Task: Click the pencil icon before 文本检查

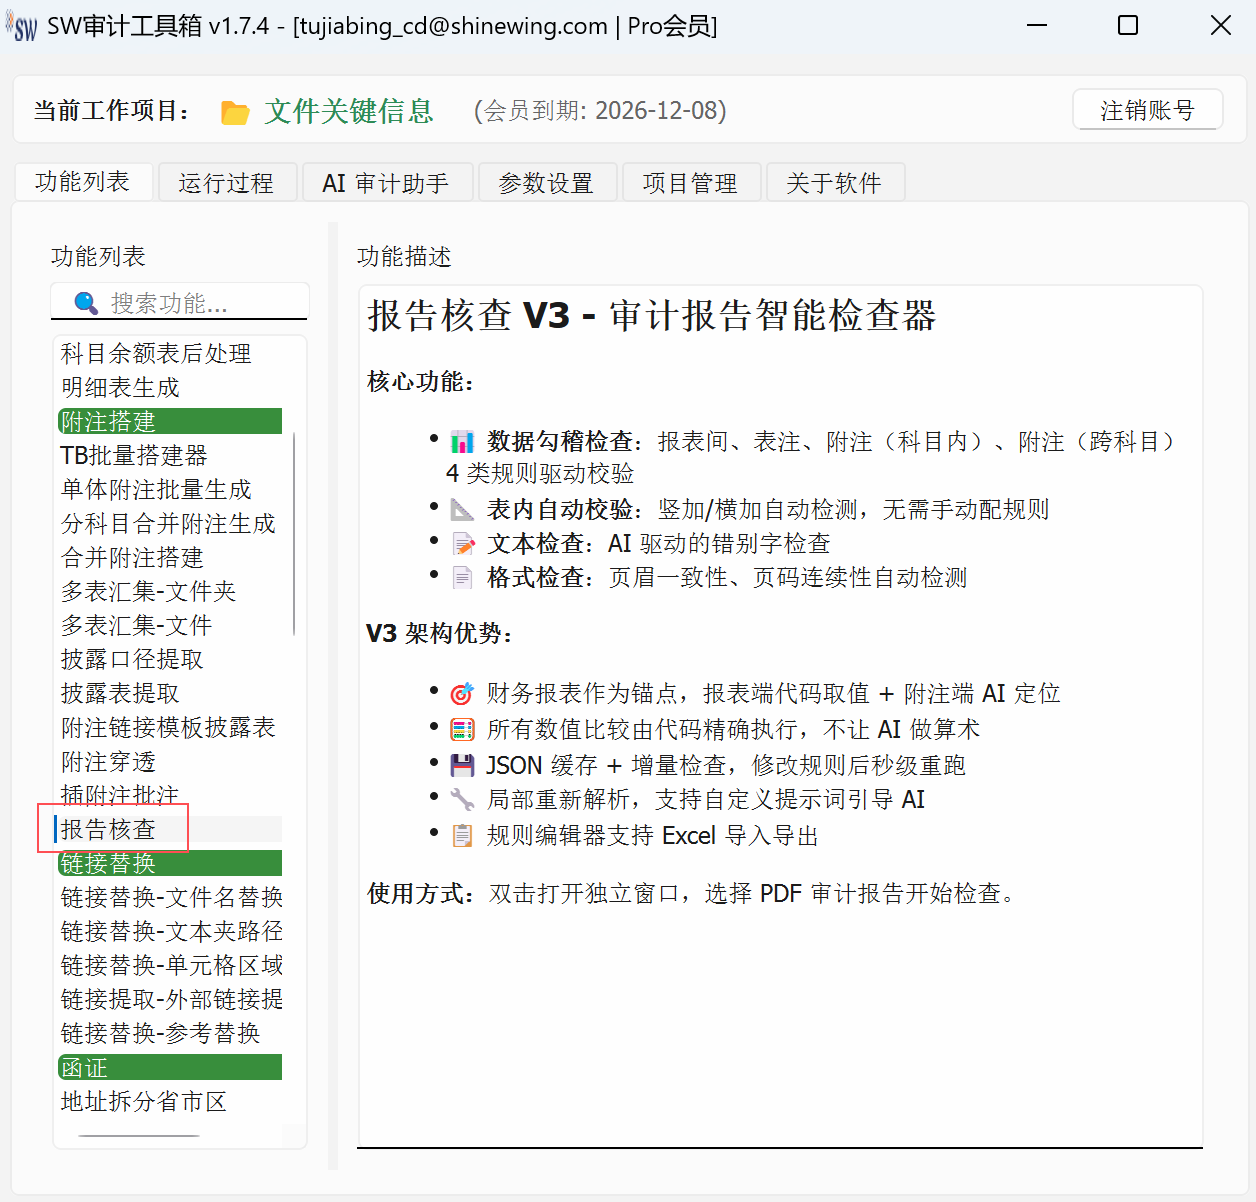Action: click(461, 541)
